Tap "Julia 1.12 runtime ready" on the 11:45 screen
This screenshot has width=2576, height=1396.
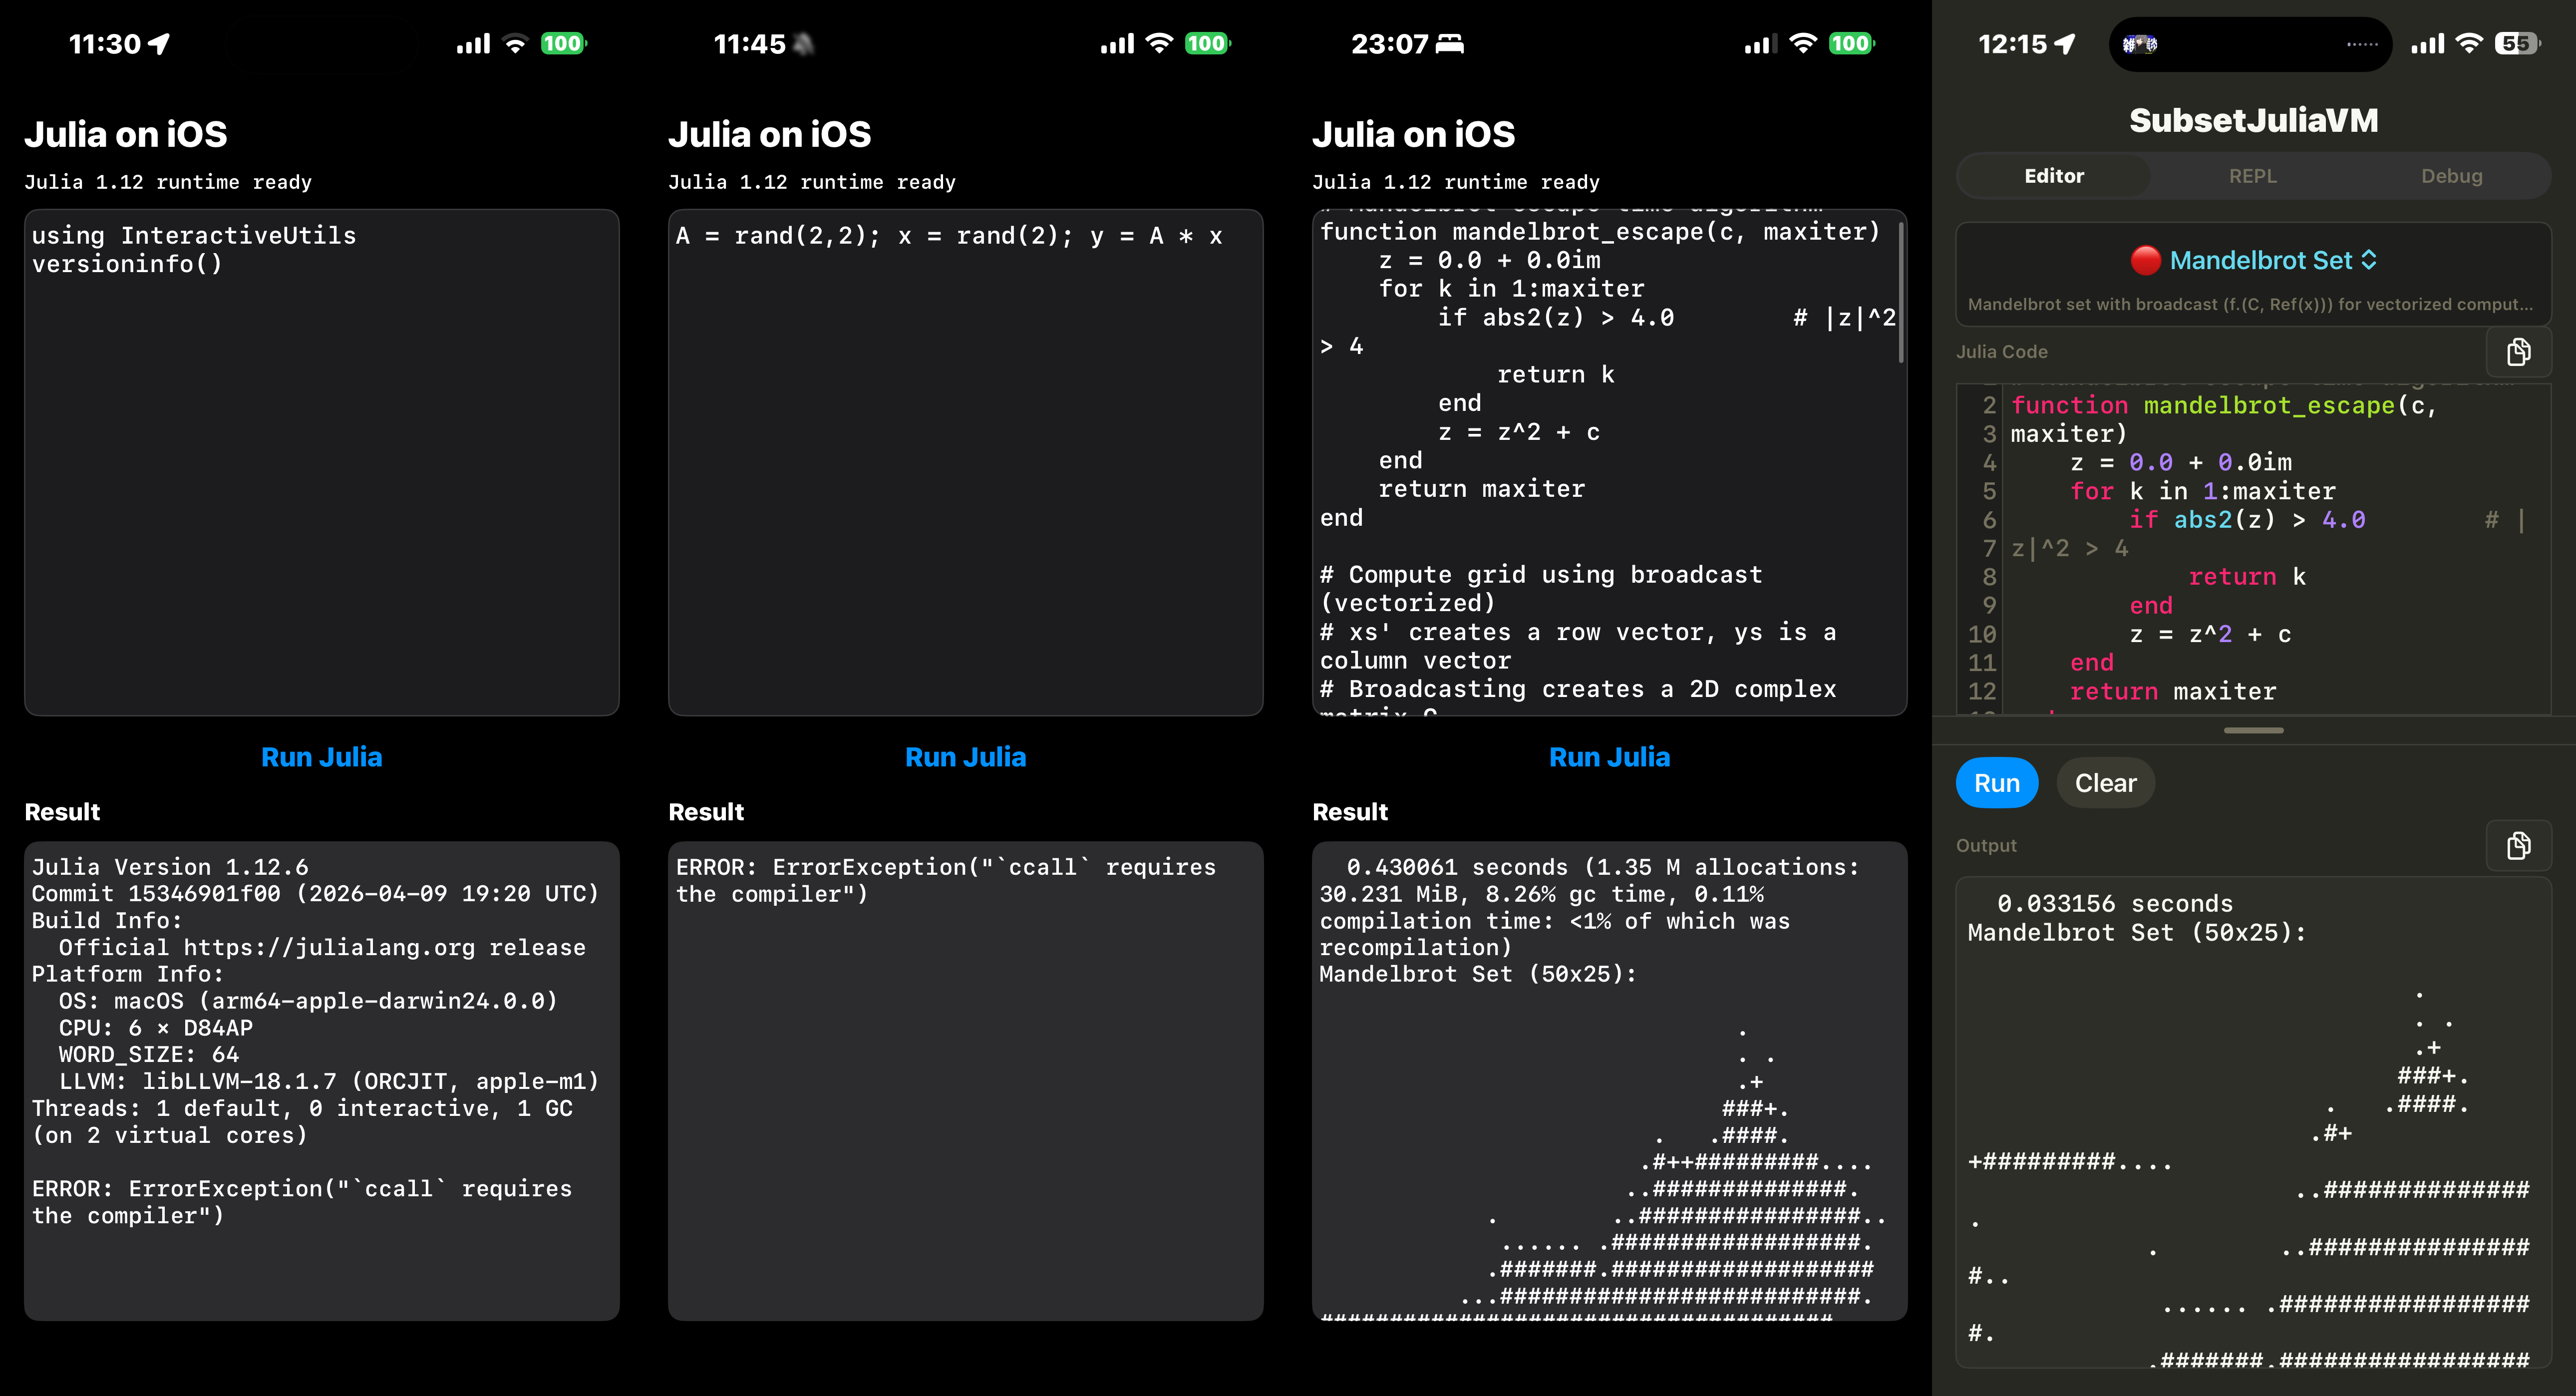812,182
